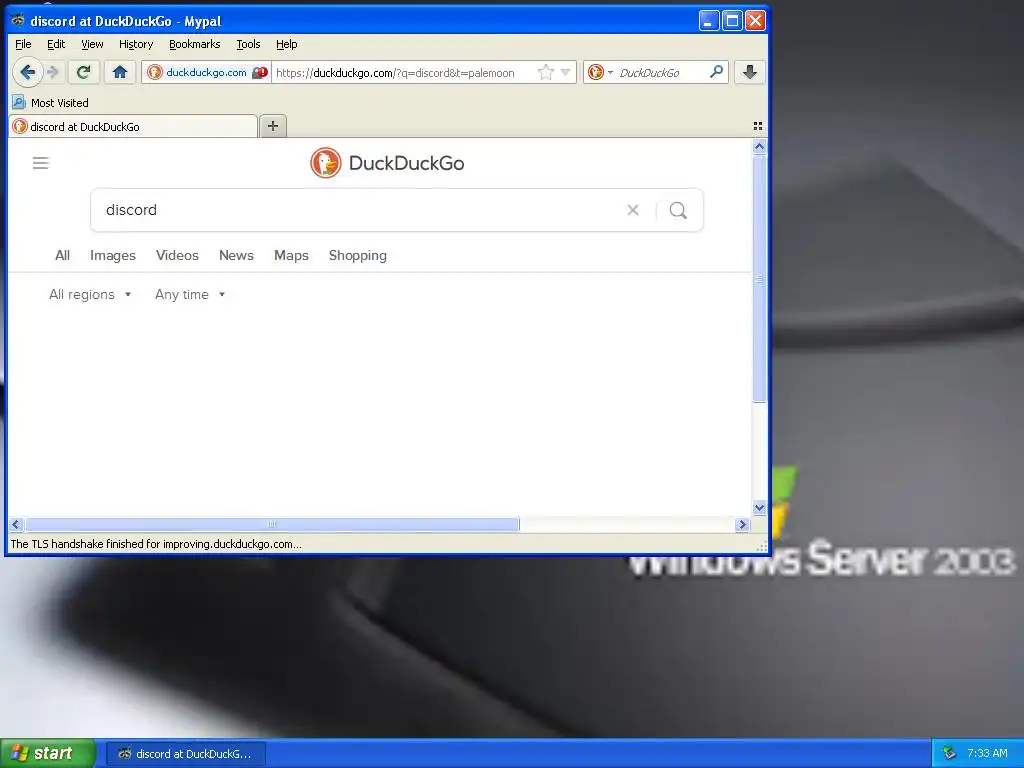
Task: Click the mixed content warning icon
Action: tap(260, 72)
